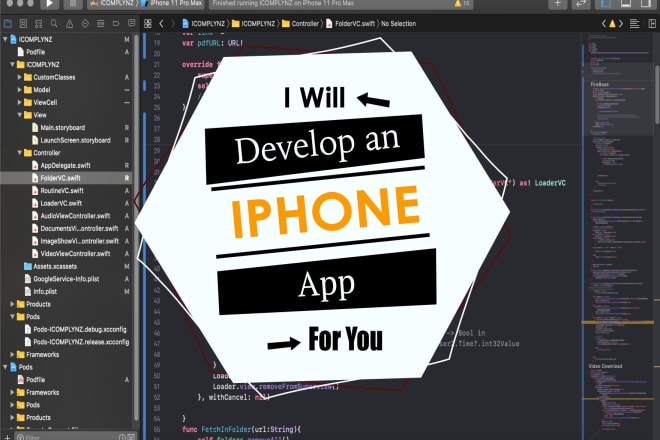Image resolution: width=660 pixels, height=440 pixels.
Task: Click the activity status 'Finished running ICOMPLYNZ'
Action: click(283, 3)
